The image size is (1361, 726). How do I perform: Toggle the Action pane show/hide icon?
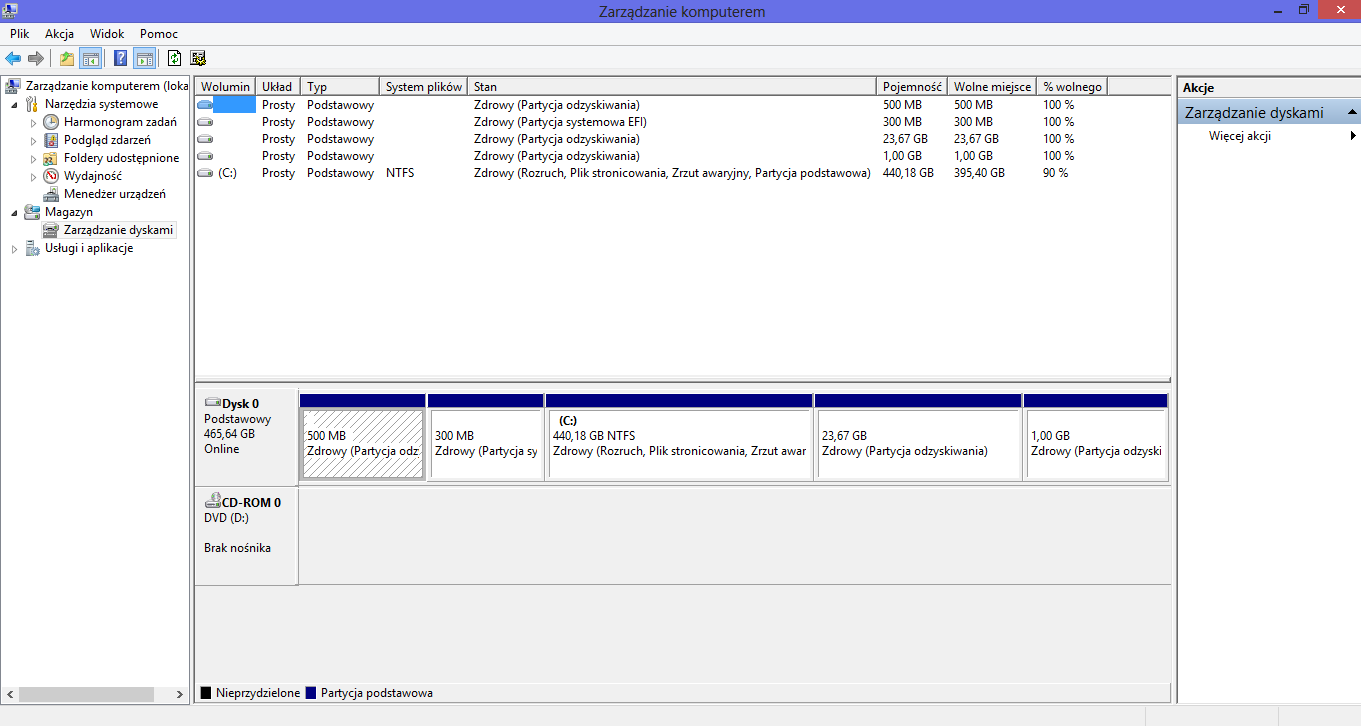(x=144, y=58)
